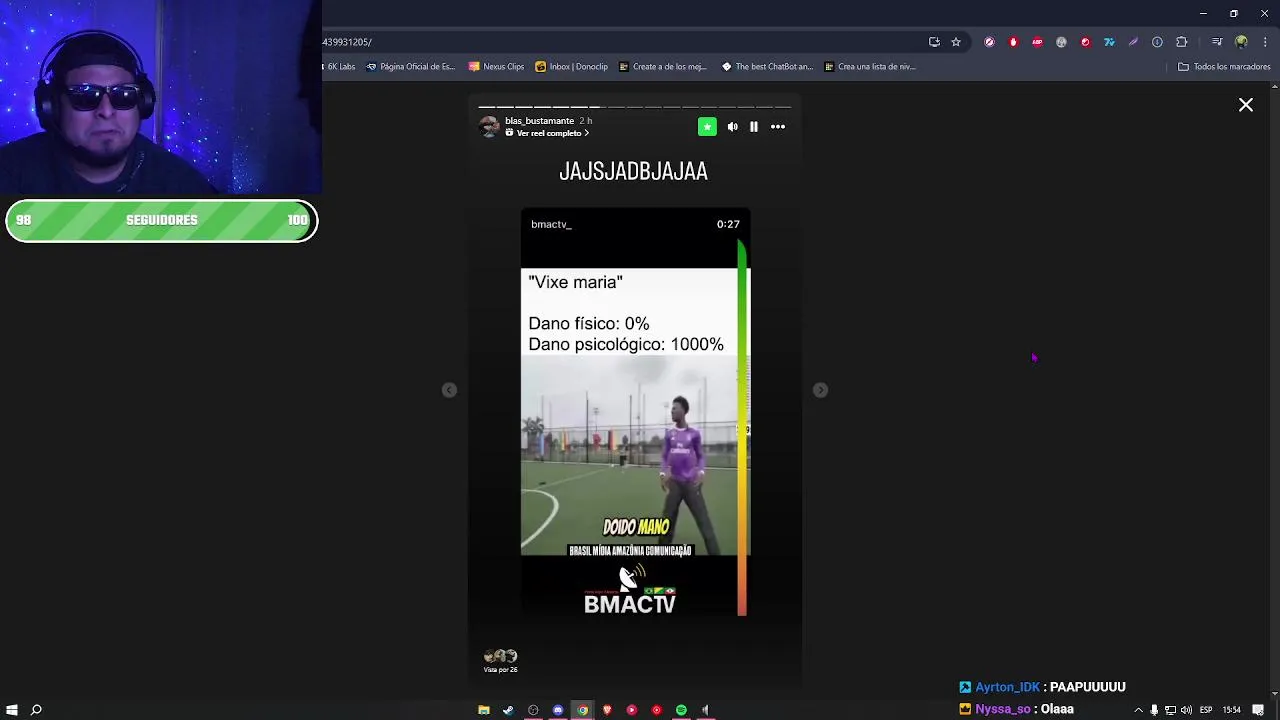Open the 'Create a de los mej...' bookmark

click(662, 67)
